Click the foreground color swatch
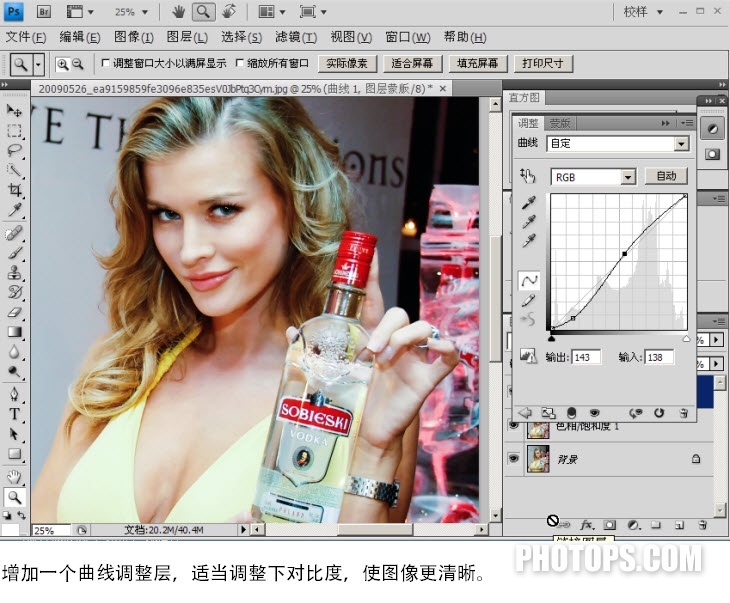The width and height of the screenshot is (730, 603). point(10,528)
